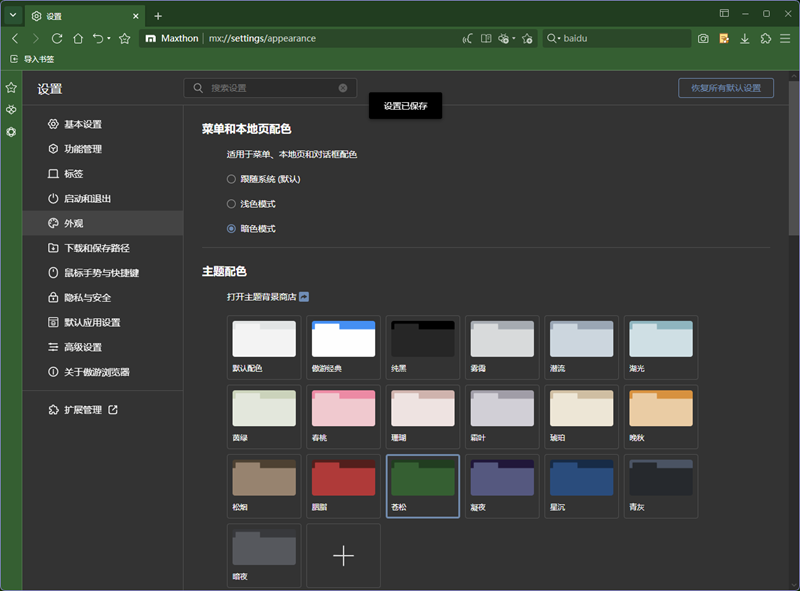Screen dimensions: 800x591
Task: Select 暗色模式 radio option
Action: (232, 229)
